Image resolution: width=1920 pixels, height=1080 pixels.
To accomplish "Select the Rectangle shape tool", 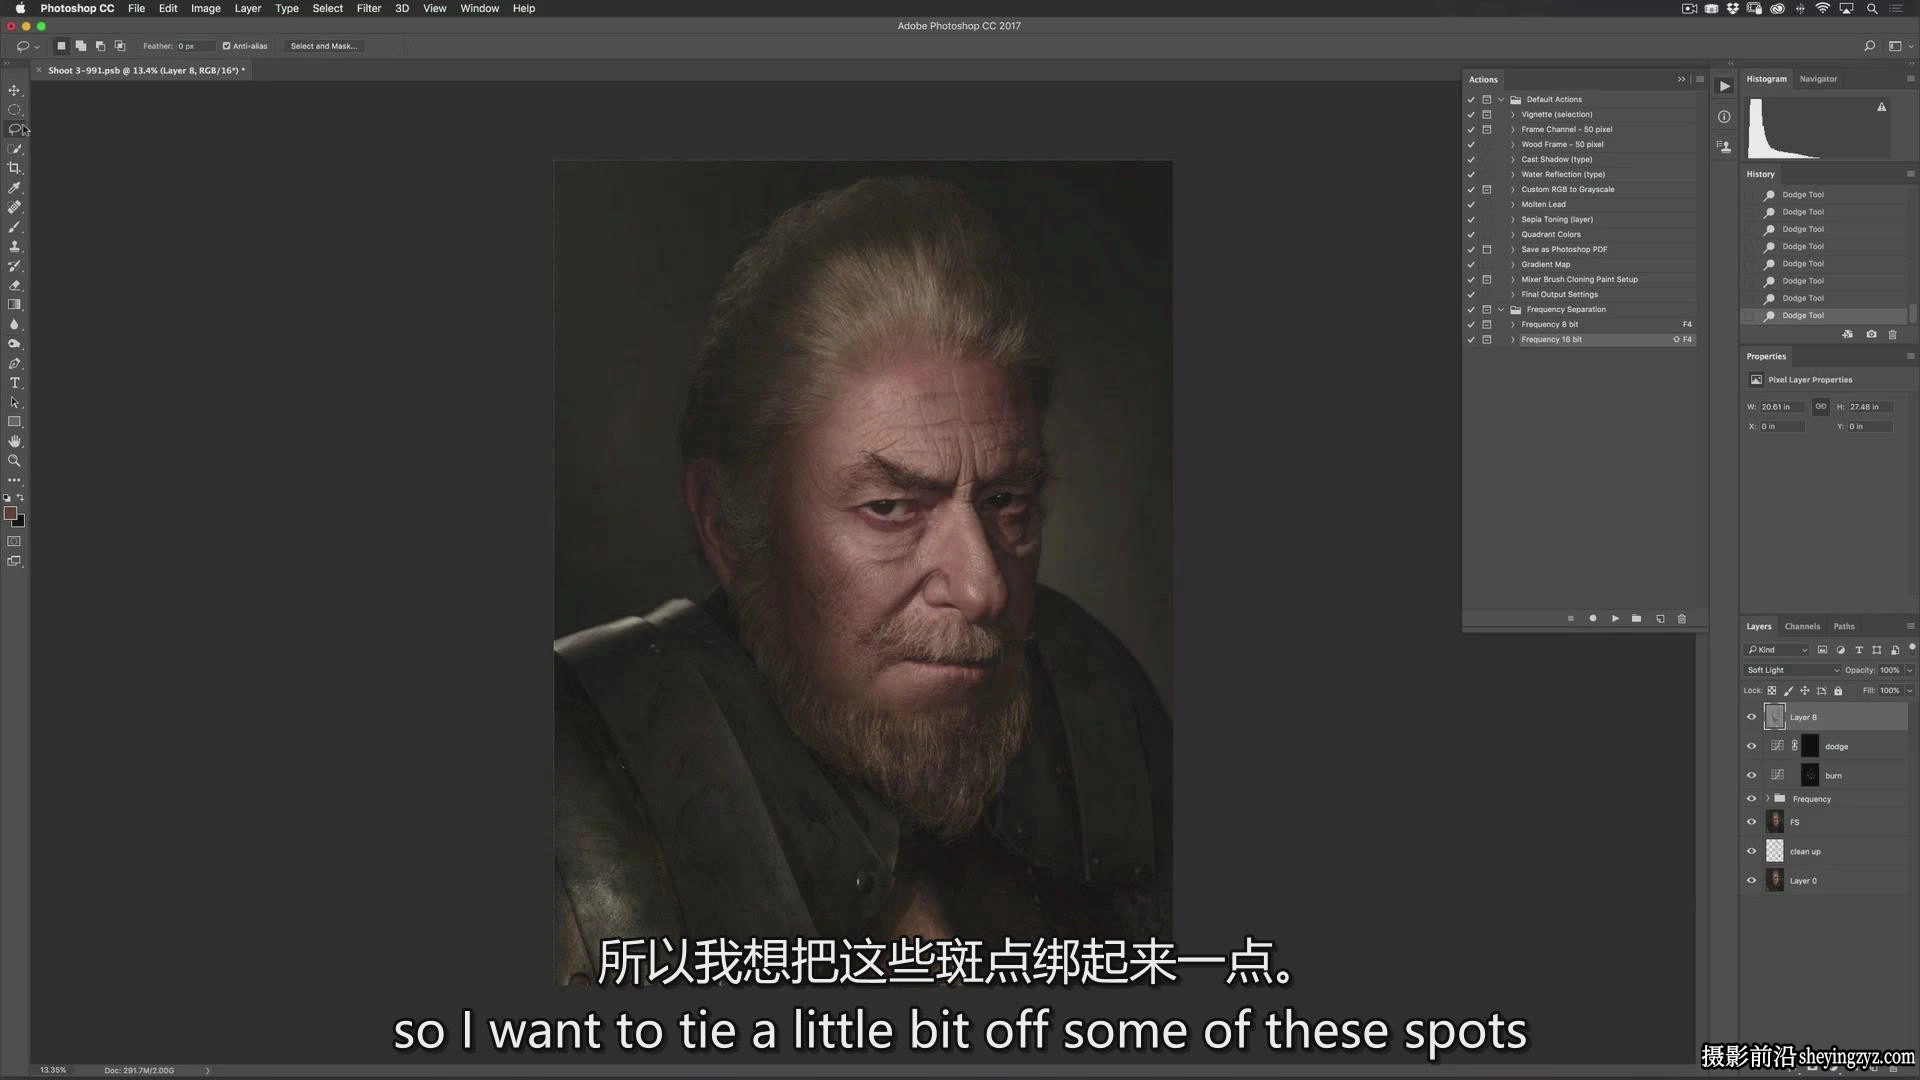I will (14, 422).
